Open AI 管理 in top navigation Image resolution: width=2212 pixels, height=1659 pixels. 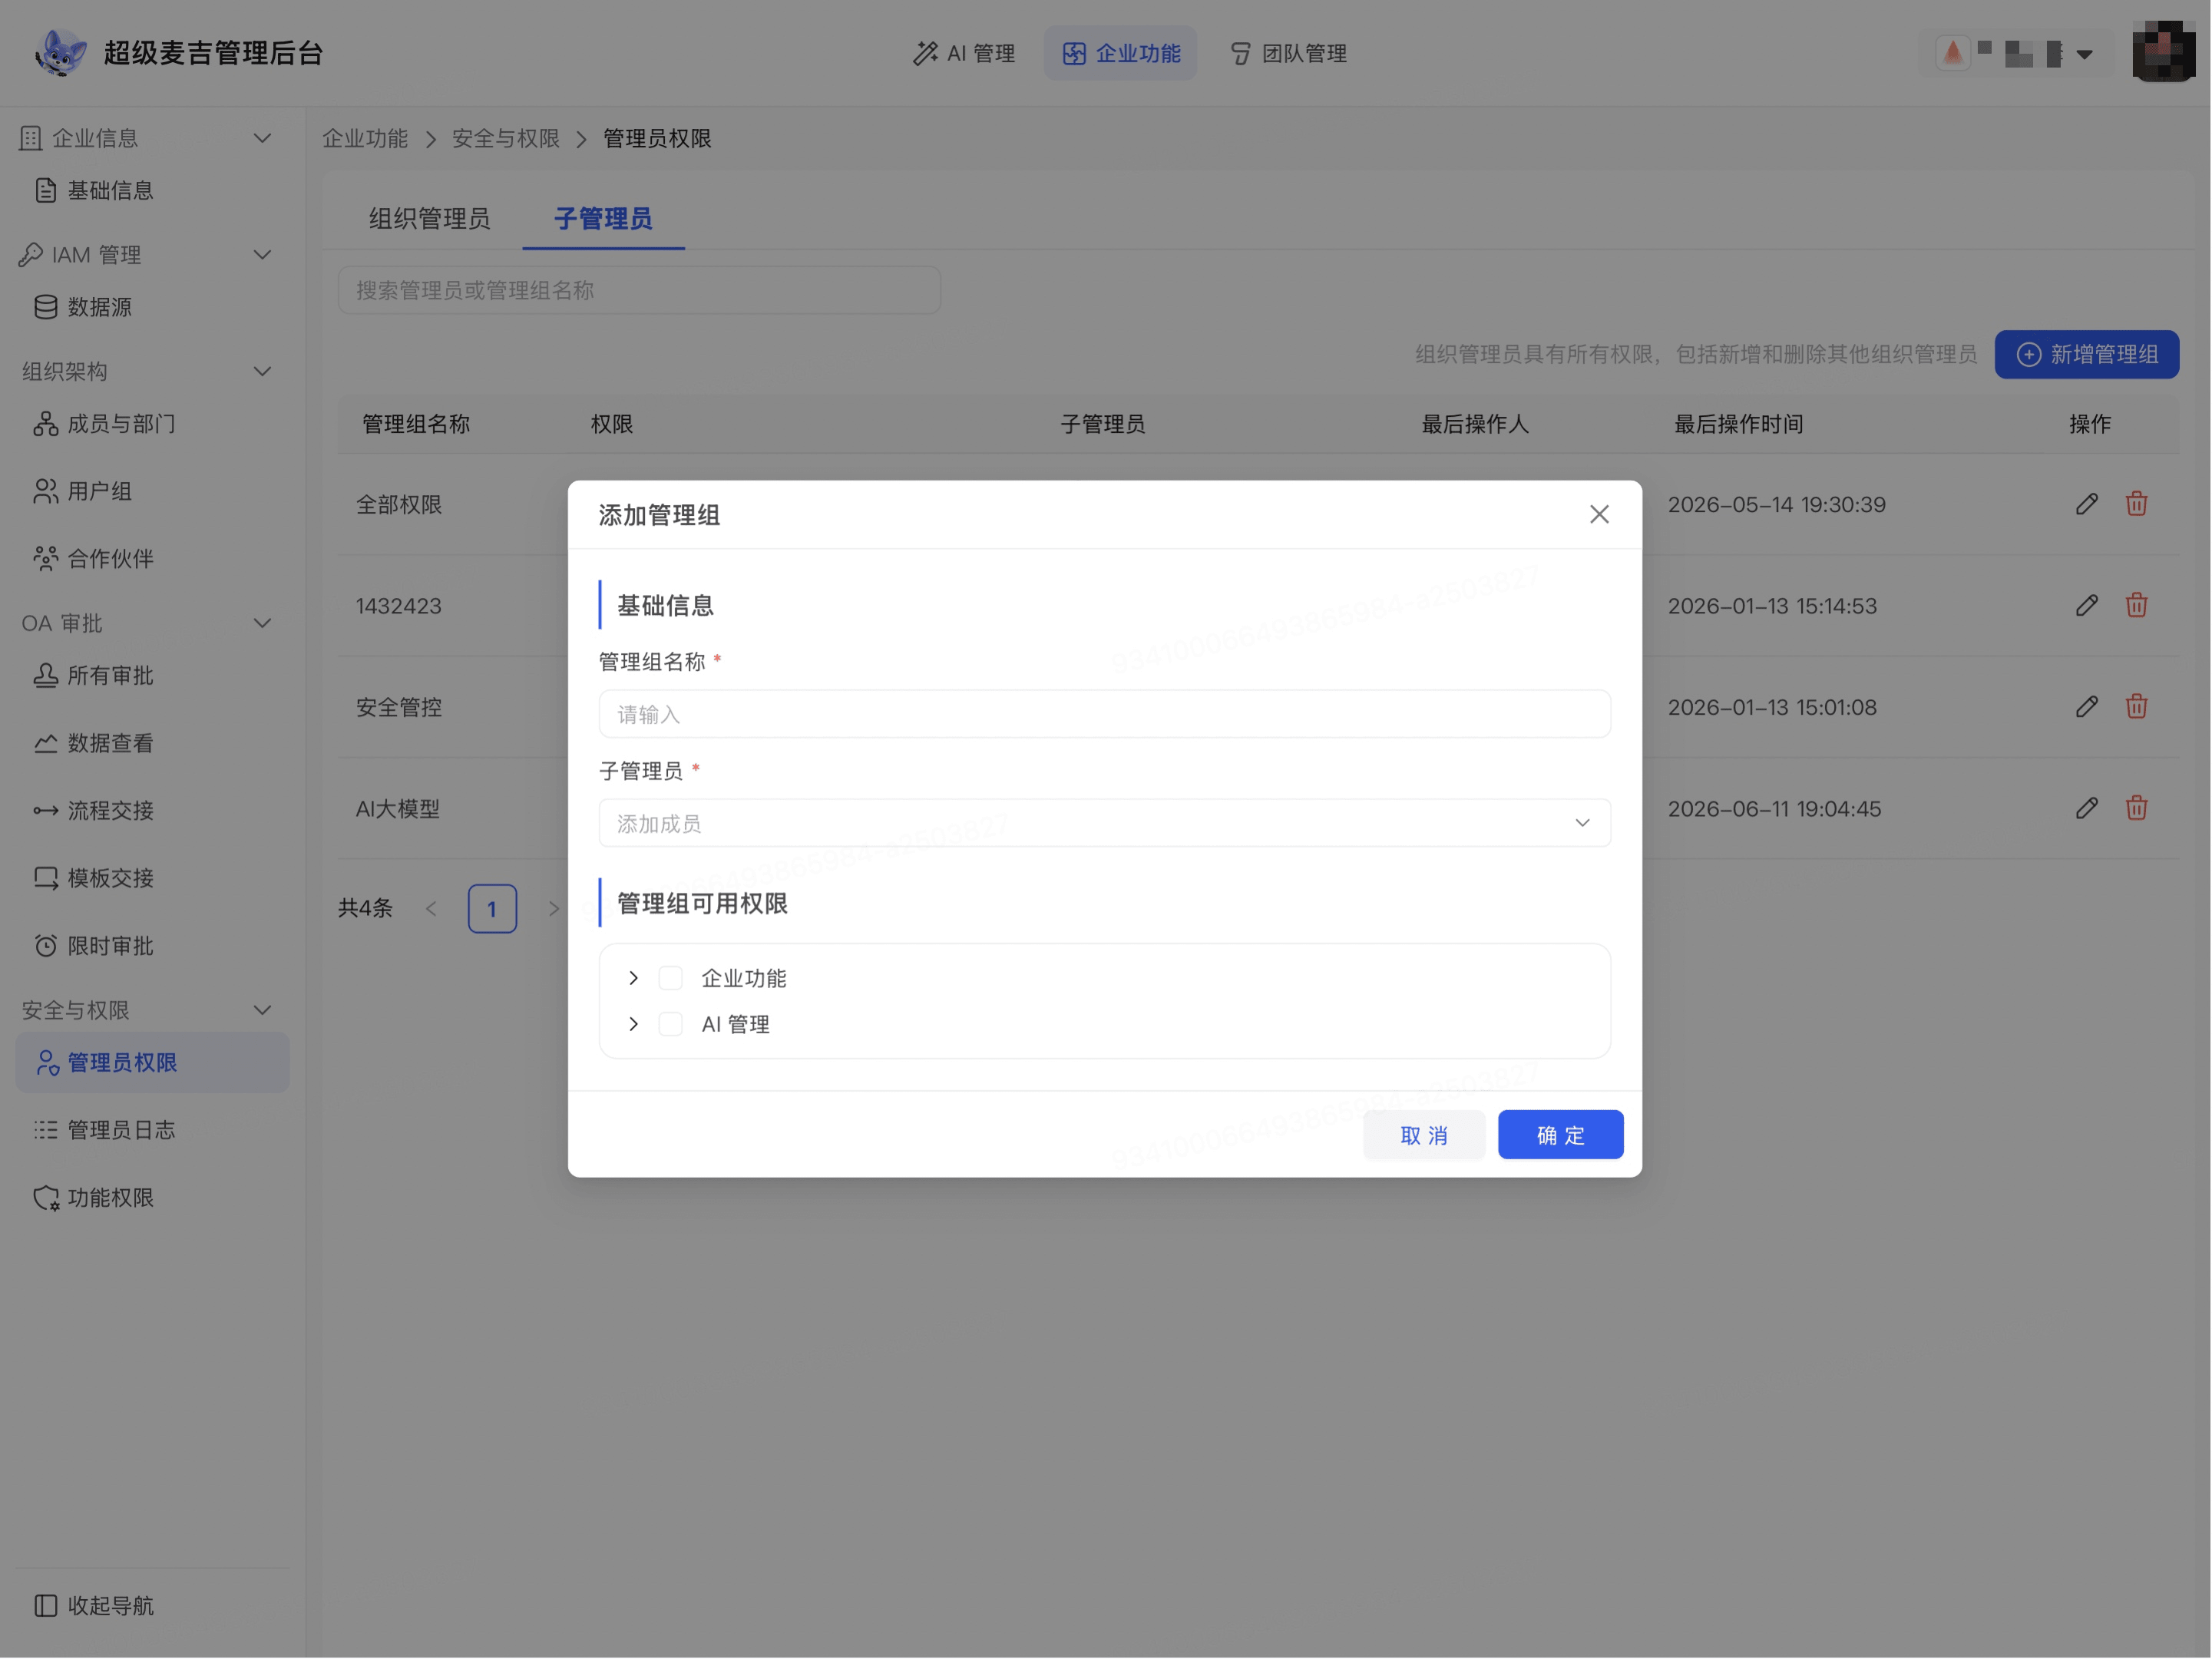click(964, 53)
